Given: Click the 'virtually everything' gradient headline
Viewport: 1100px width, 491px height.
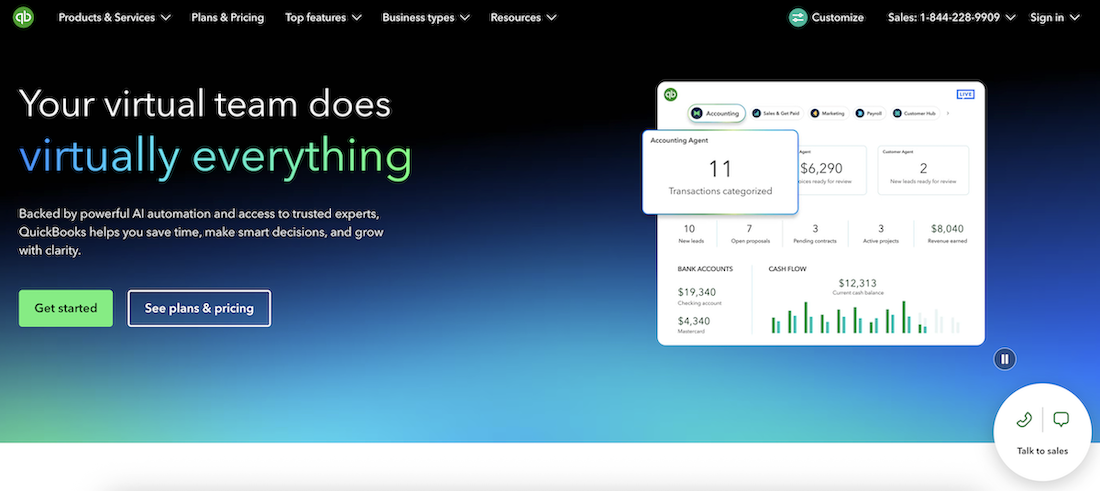Looking at the screenshot, I should pos(215,157).
